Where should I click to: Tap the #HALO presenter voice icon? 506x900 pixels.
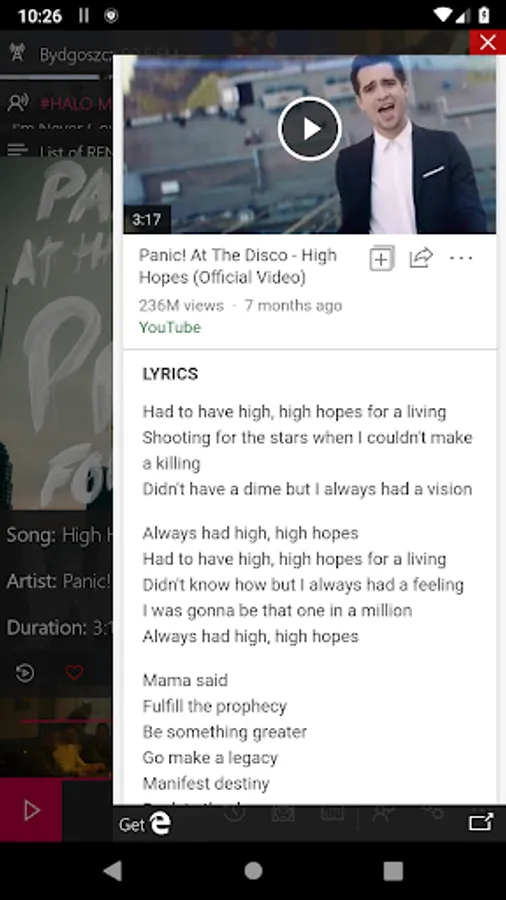pos(18,103)
